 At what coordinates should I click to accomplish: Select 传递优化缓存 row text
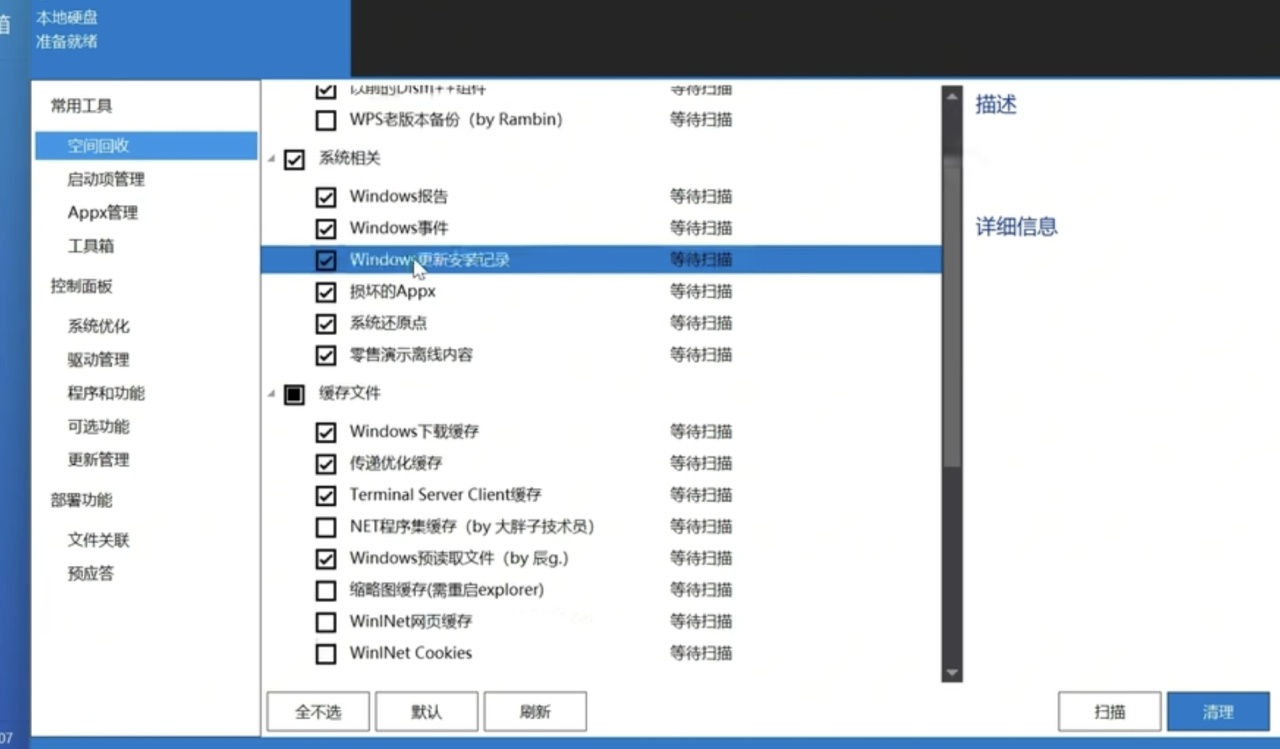(x=395, y=463)
